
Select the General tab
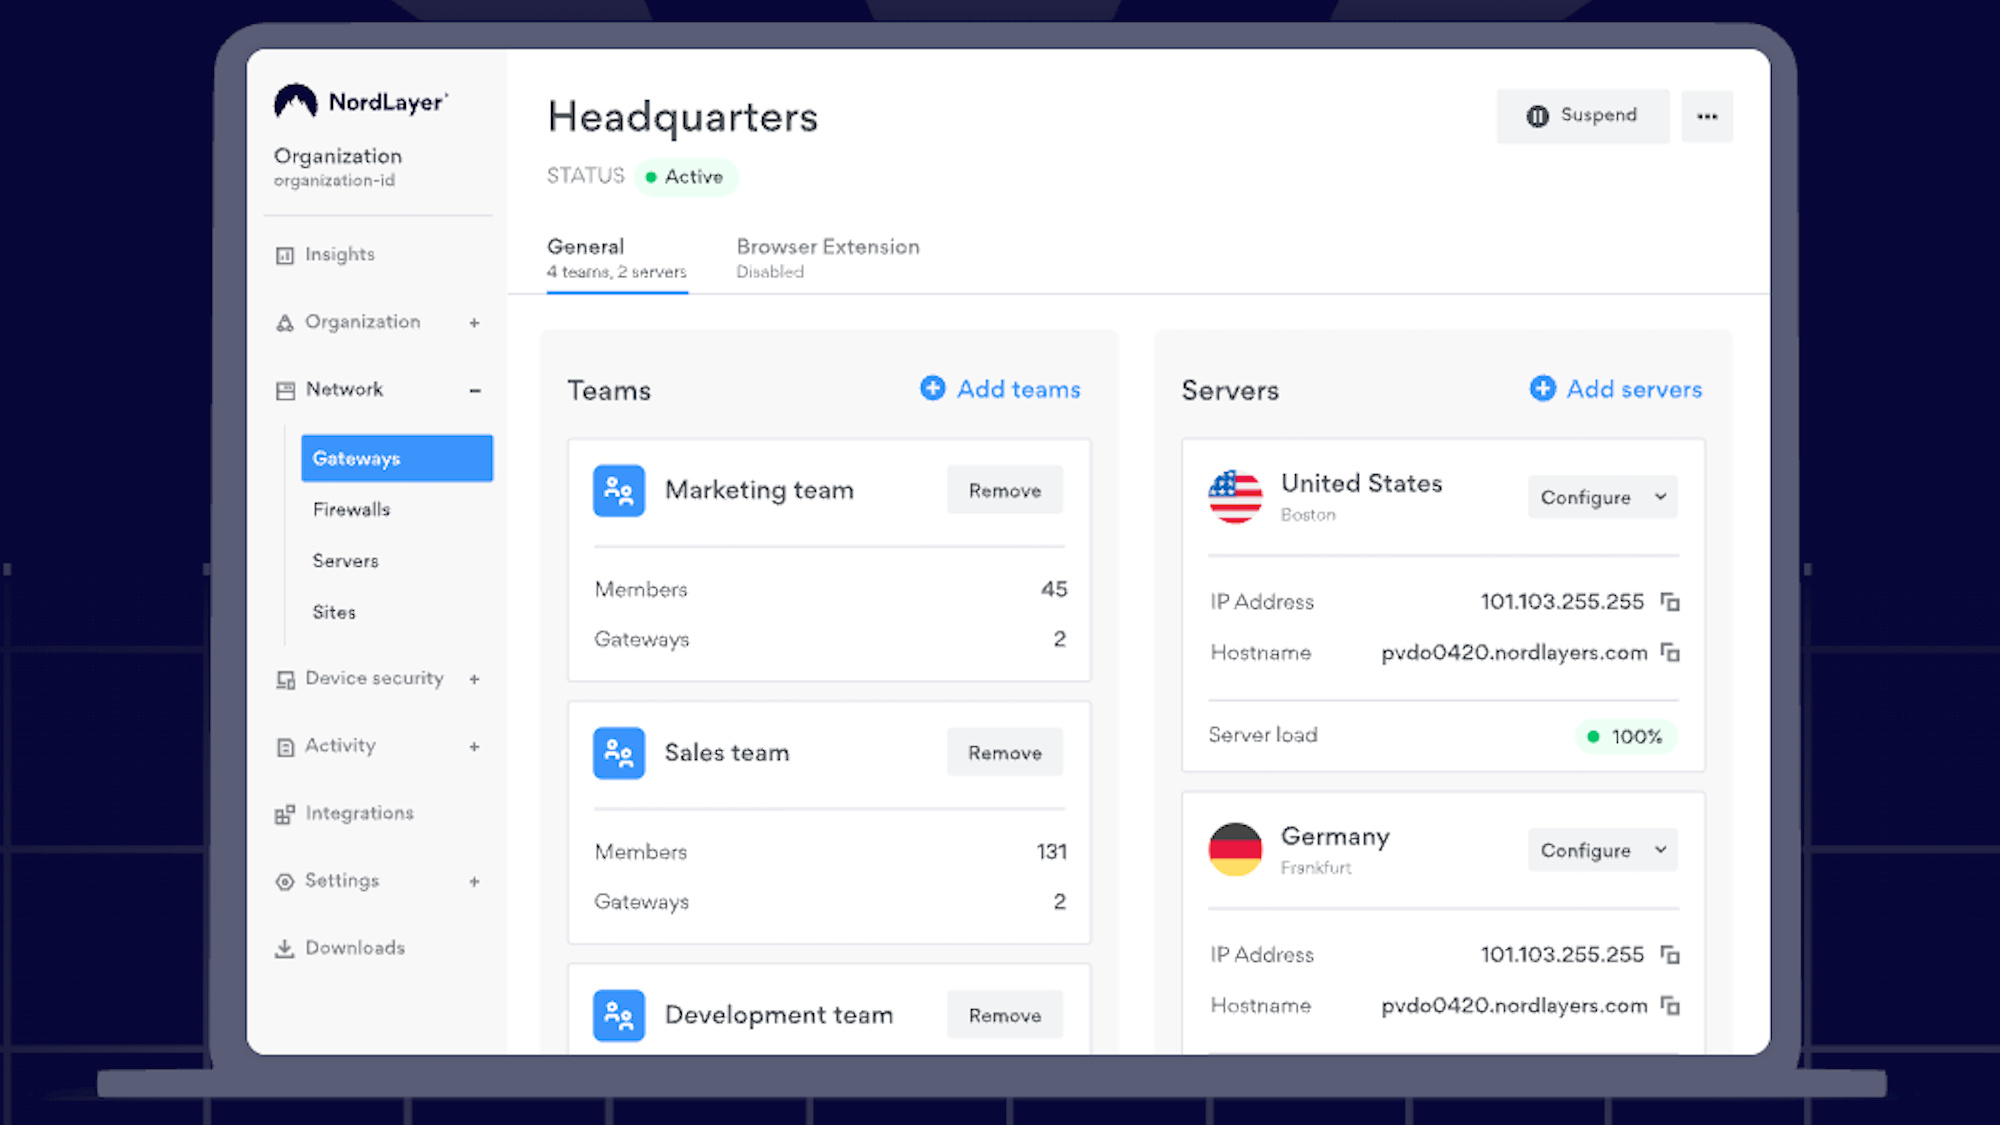click(x=586, y=247)
